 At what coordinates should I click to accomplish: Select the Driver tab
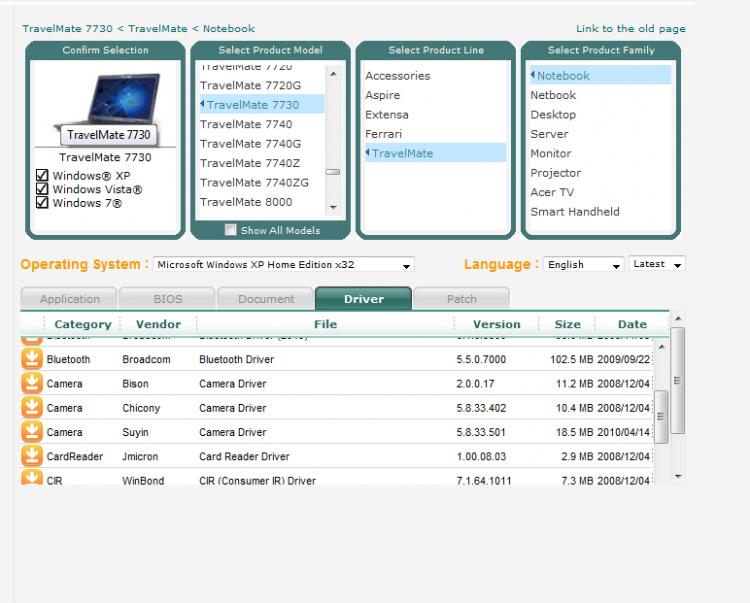click(x=364, y=299)
